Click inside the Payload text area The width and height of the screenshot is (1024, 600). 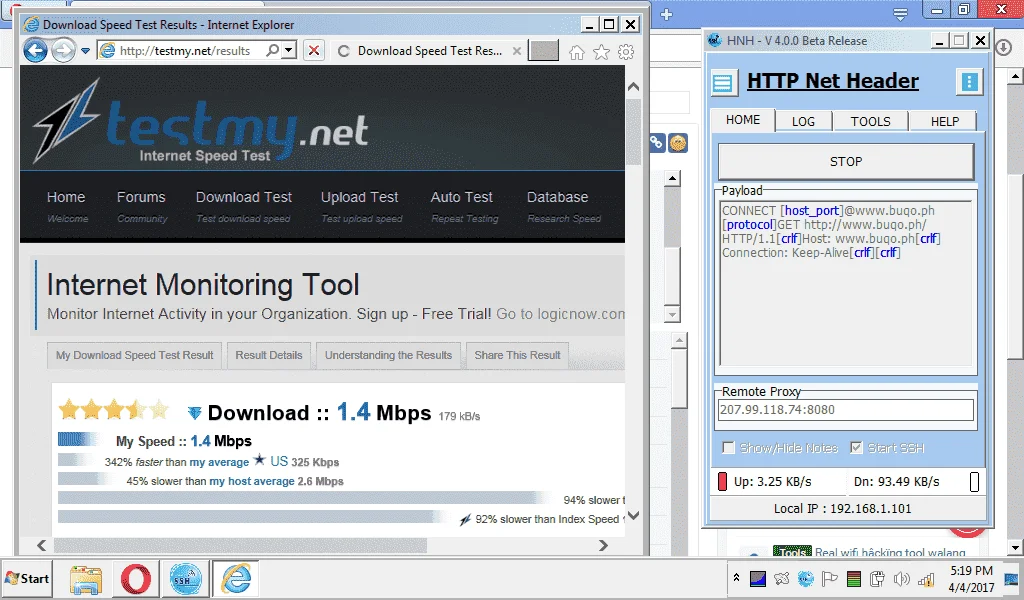tap(846, 284)
